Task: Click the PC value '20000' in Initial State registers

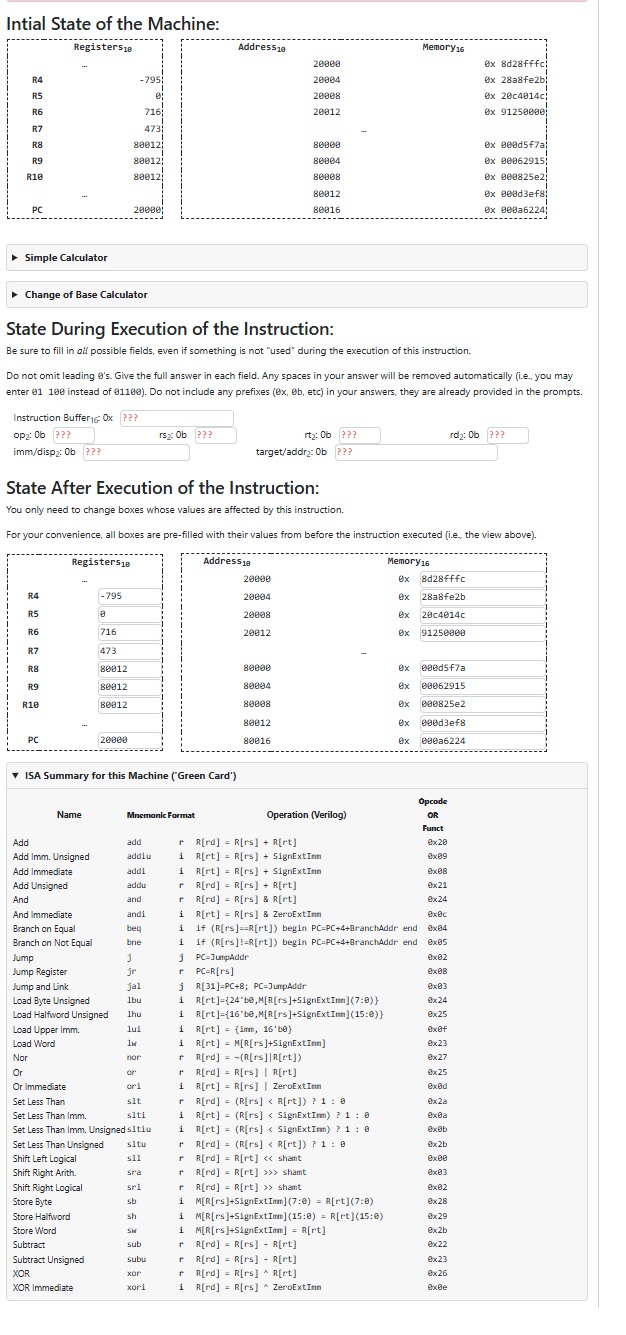Action: [x=147, y=210]
